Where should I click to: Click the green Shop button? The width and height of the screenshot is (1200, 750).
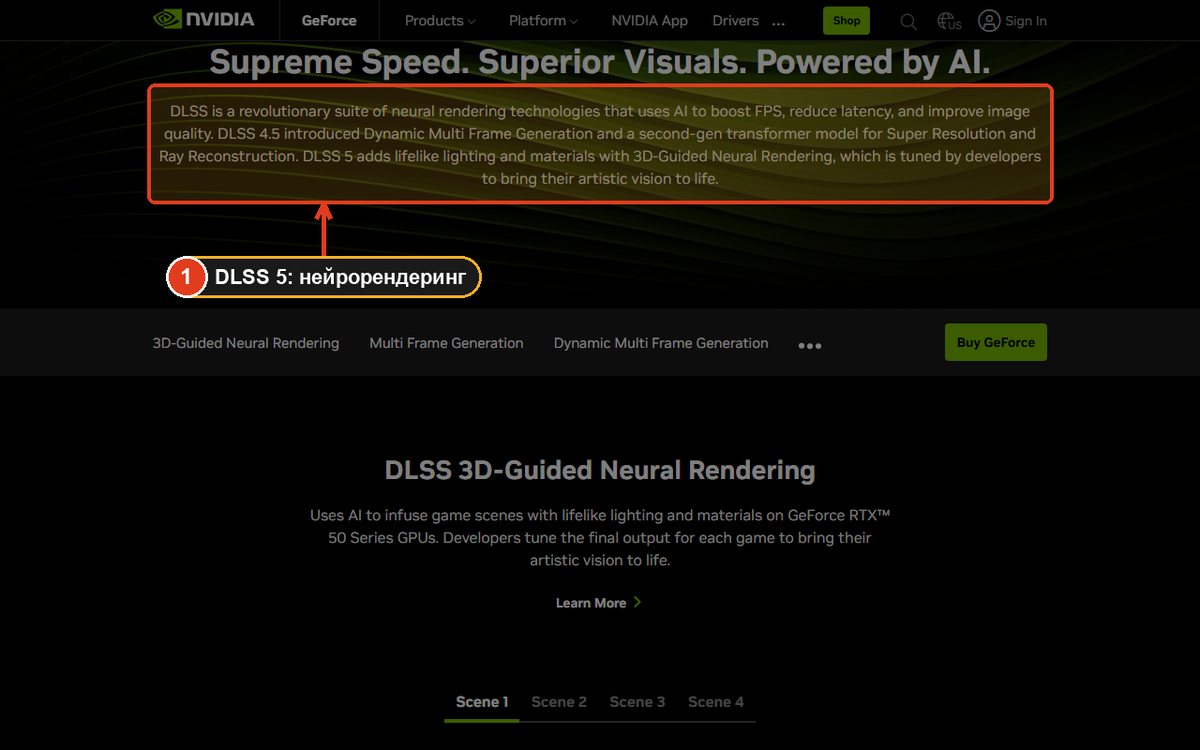[x=846, y=21]
